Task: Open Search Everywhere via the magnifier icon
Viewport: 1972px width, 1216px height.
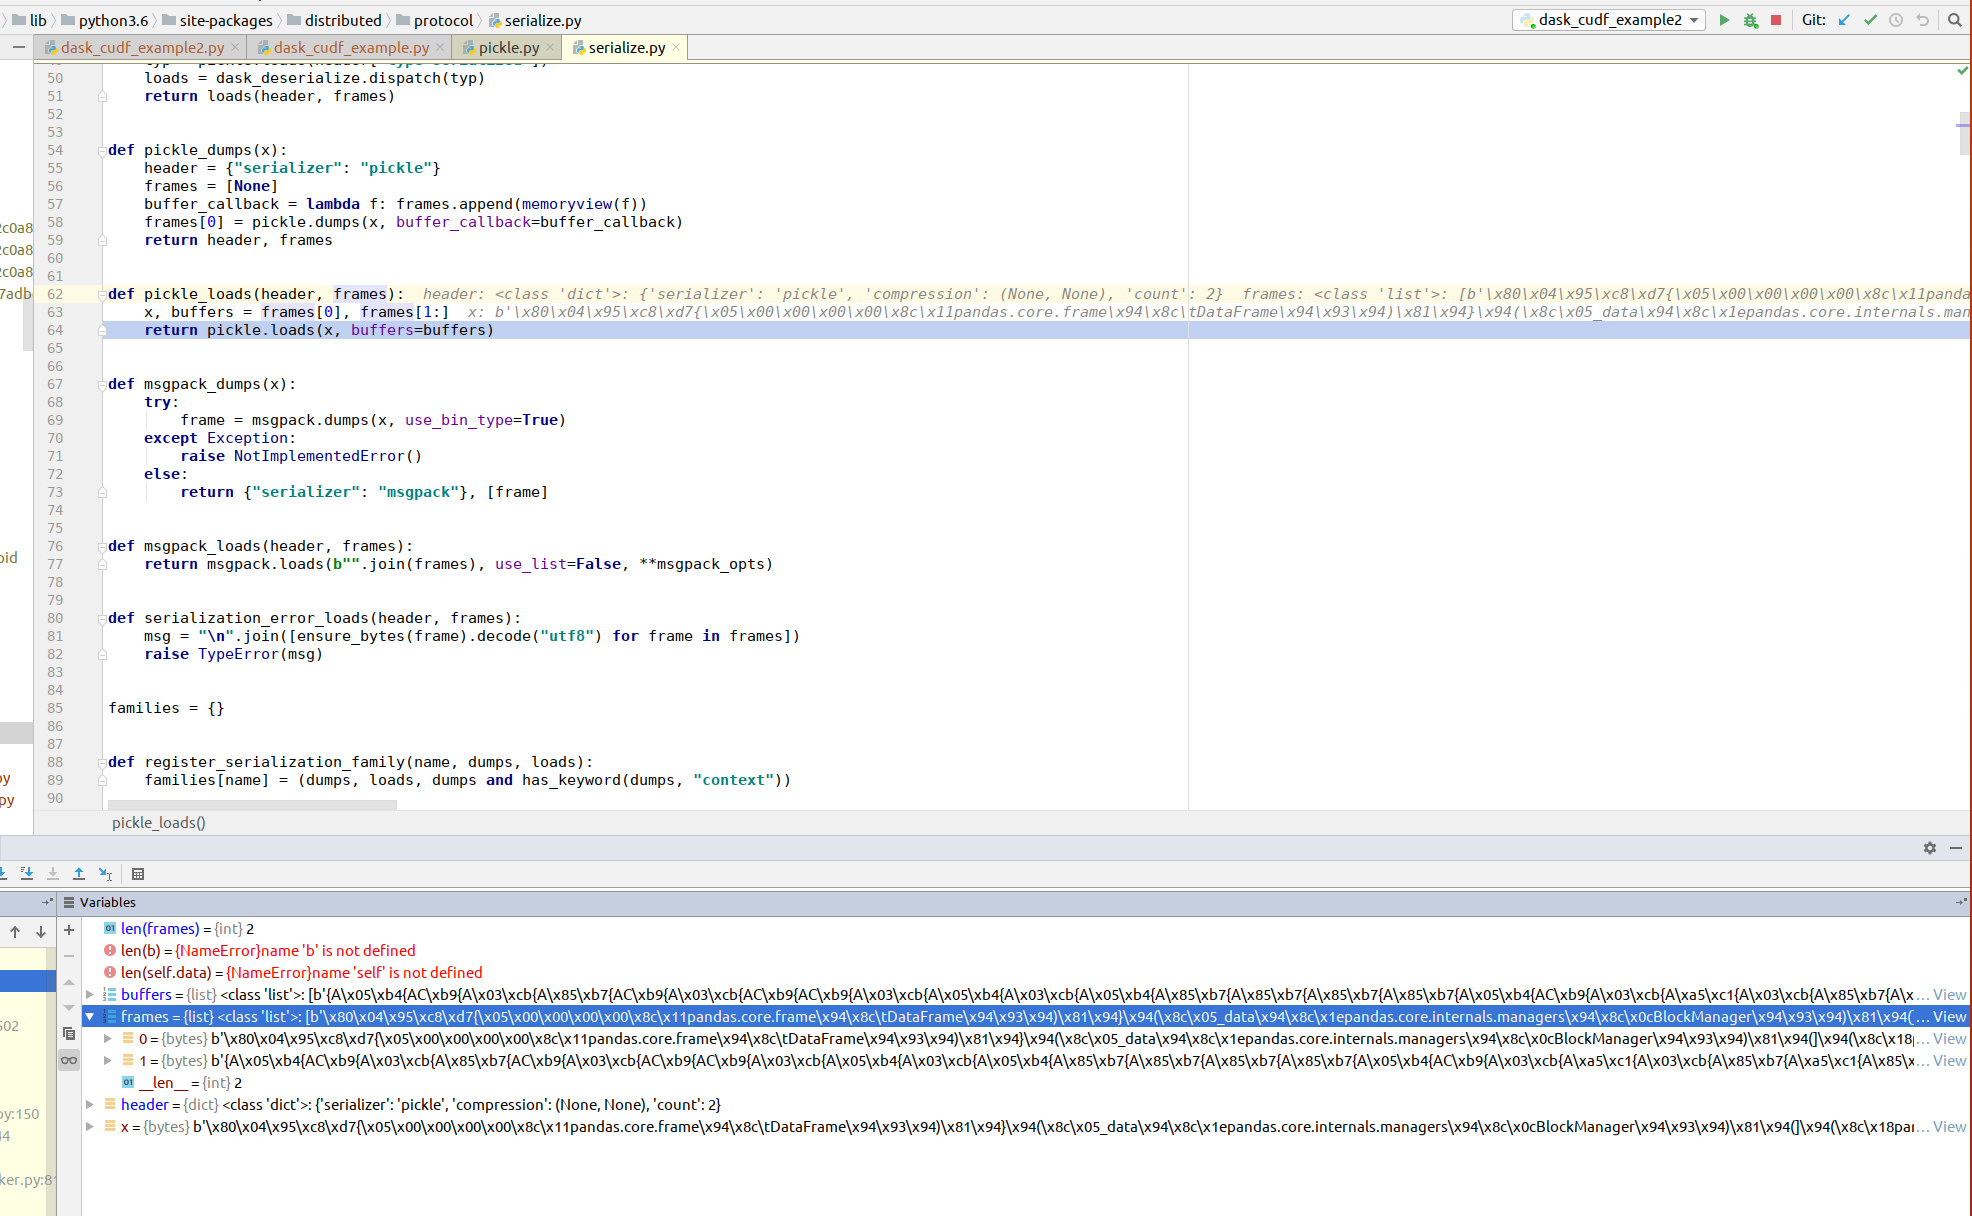Action: pos(1954,20)
